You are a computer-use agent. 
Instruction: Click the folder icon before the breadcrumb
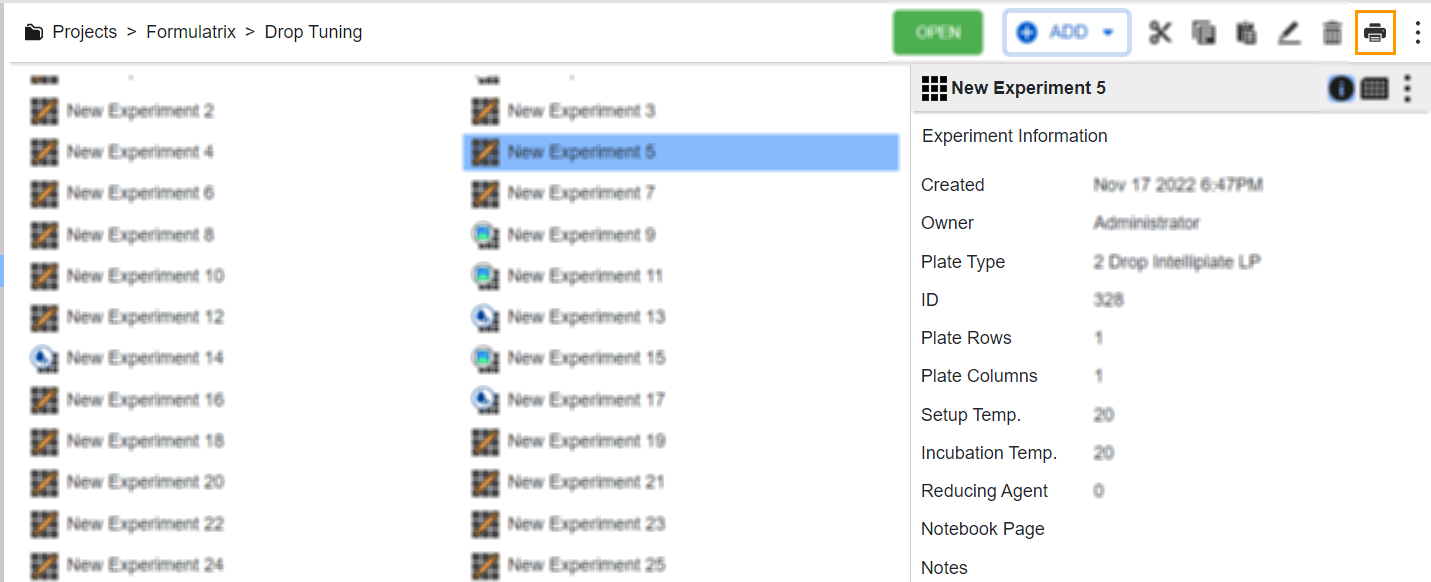34,31
